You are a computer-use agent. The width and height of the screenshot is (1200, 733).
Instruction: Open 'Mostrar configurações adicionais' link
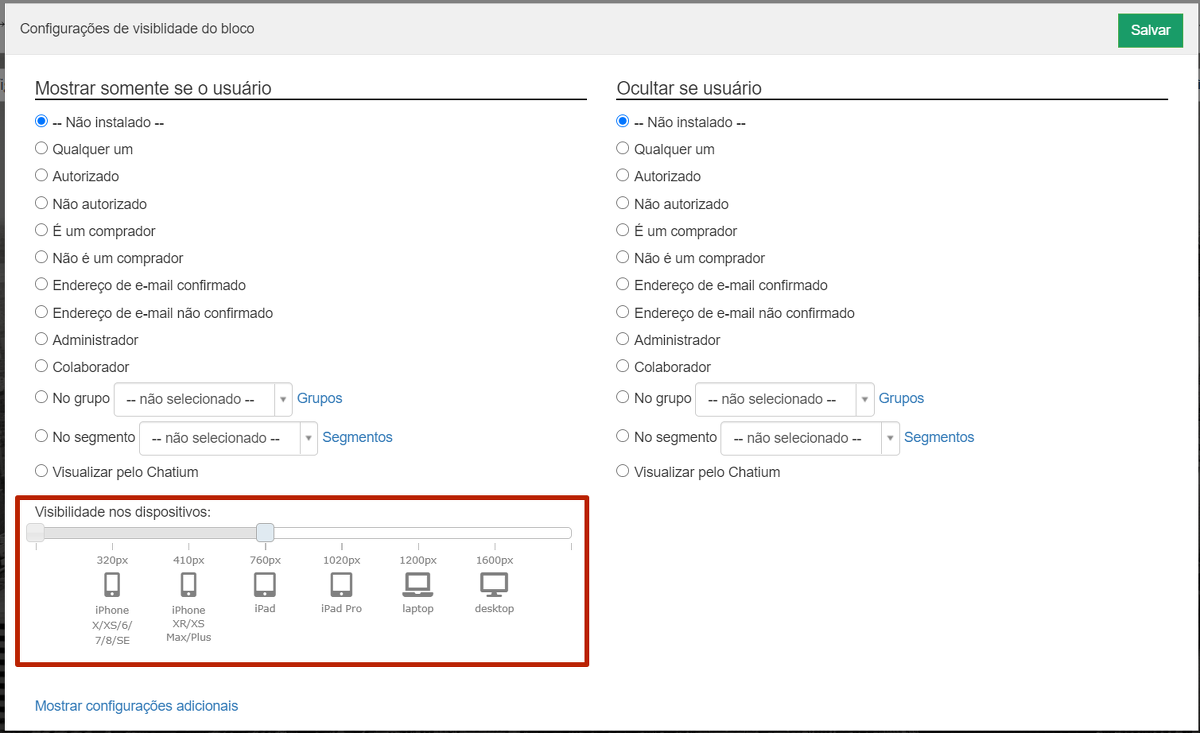pyautogui.click(x=137, y=706)
